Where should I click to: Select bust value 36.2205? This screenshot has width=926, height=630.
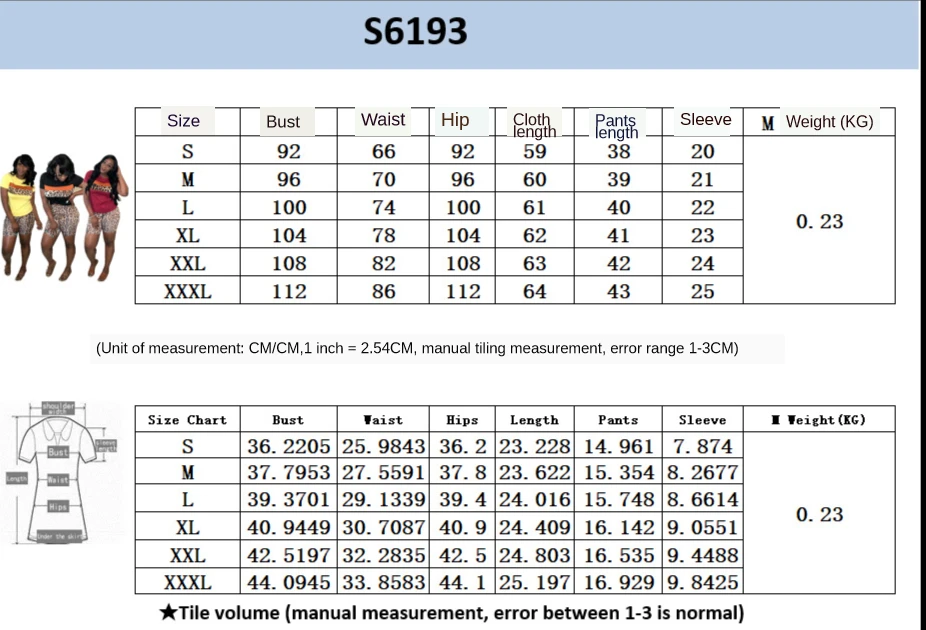pyautogui.click(x=288, y=446)
